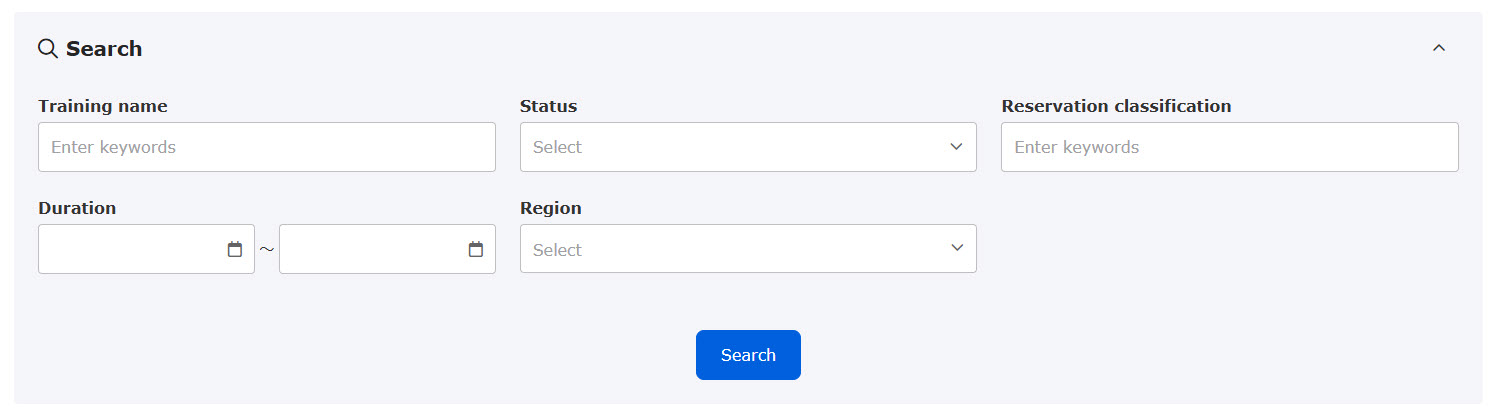Image resolution: width=1494 pixels, height=414 pixels.
Task: Click the Status dropdown chevron arrow
Action: tap(956, 147)
